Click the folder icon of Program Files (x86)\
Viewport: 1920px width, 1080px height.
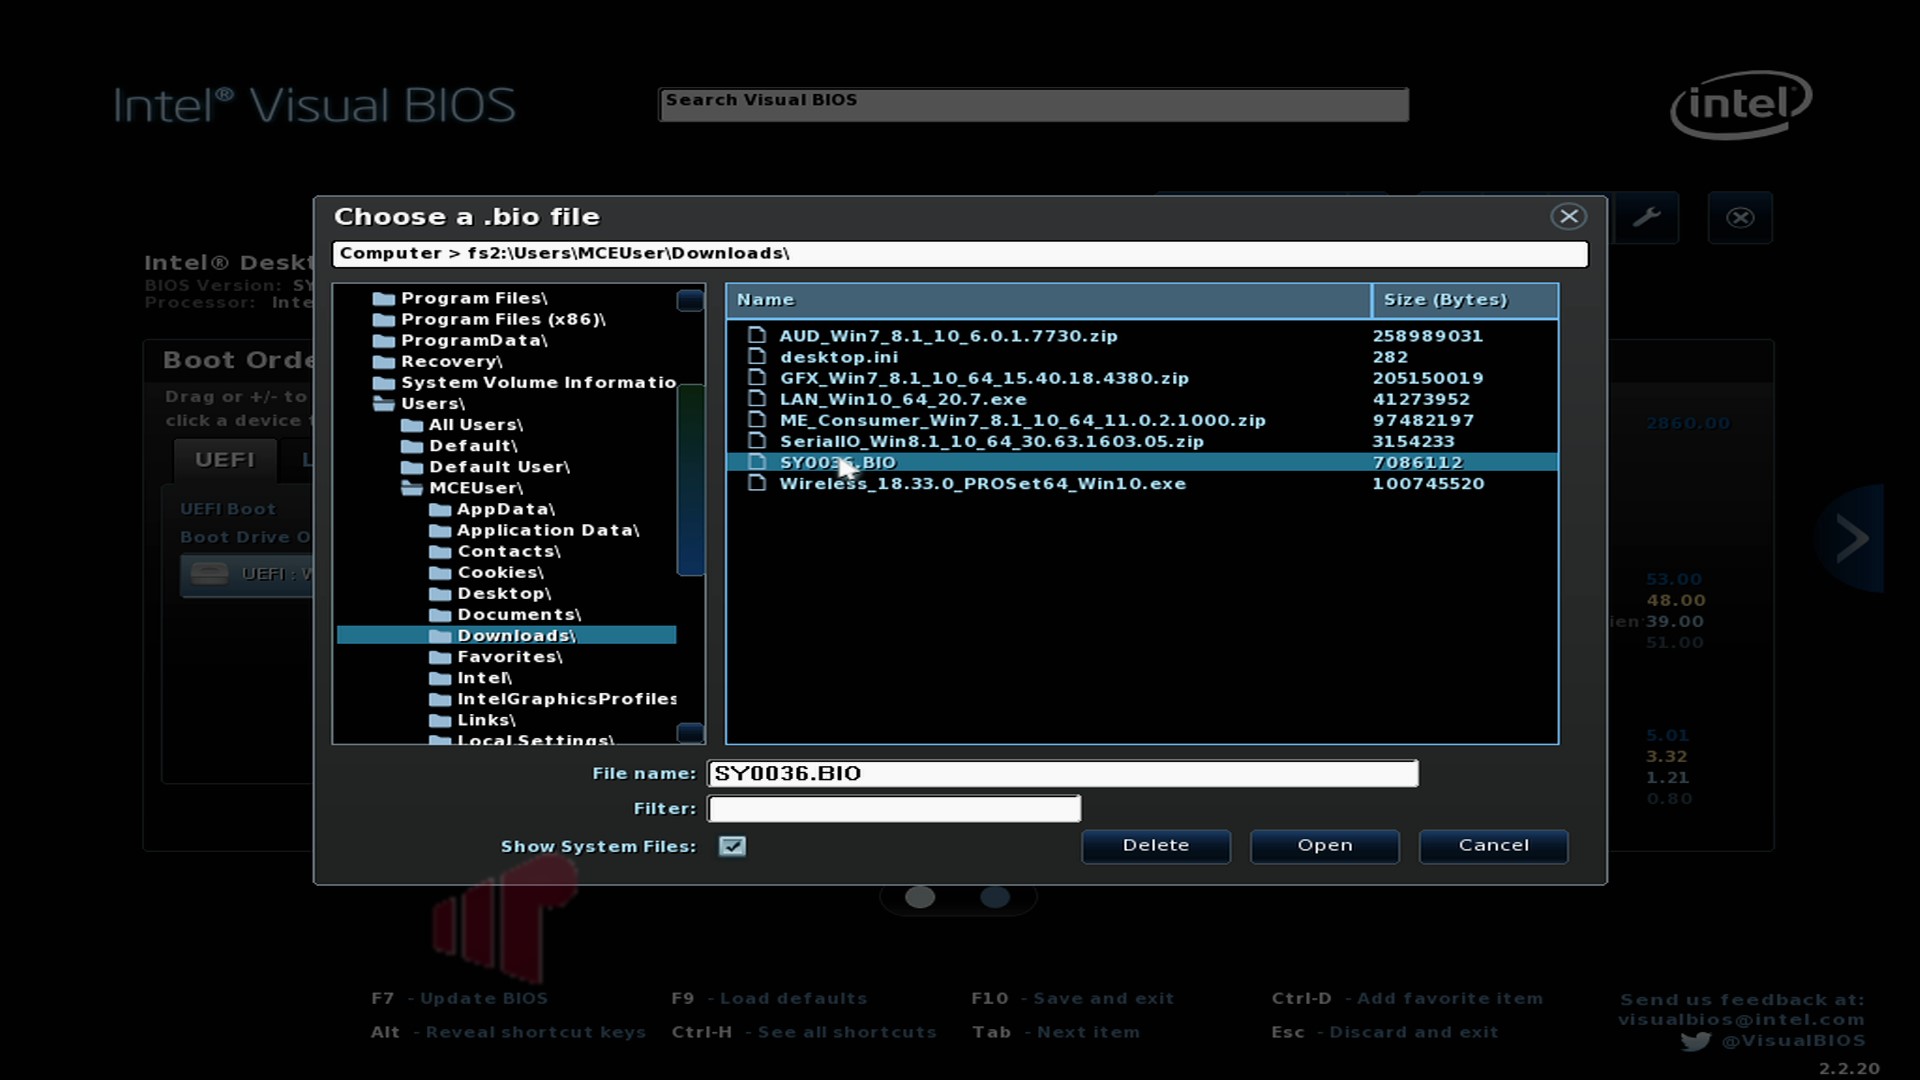tap(384, 319)
